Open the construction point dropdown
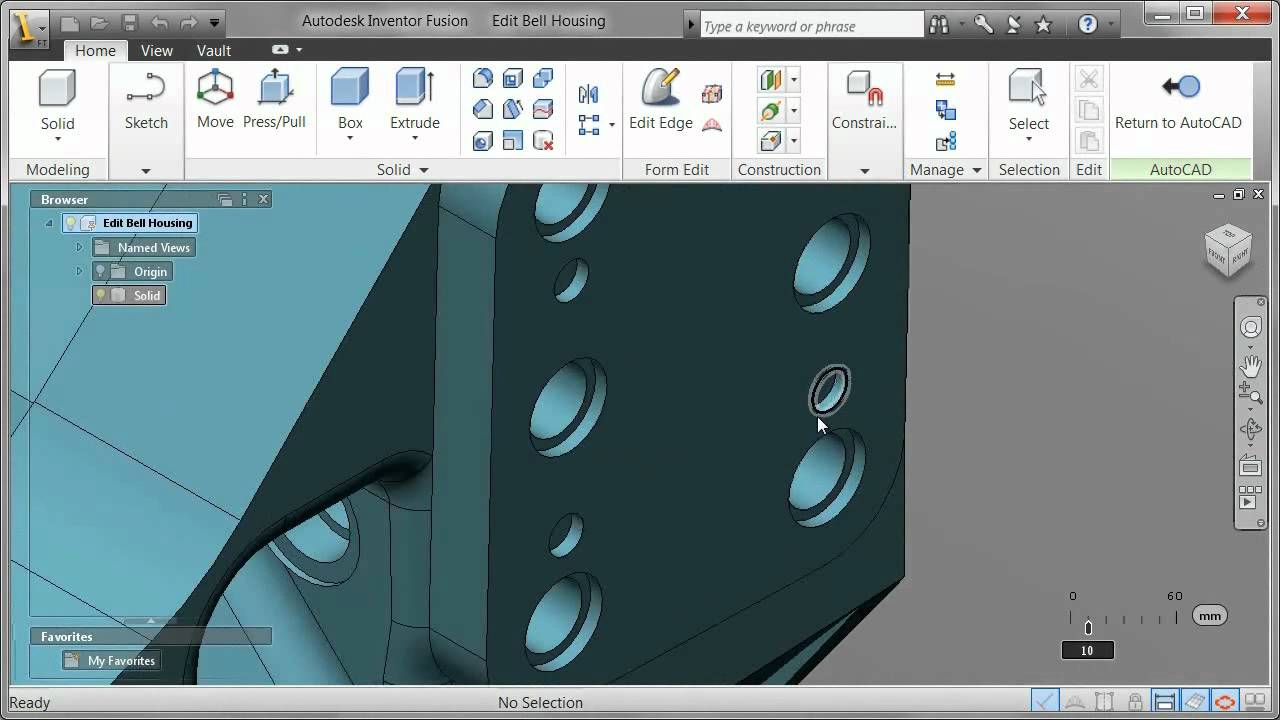 [x=794, y=140]
